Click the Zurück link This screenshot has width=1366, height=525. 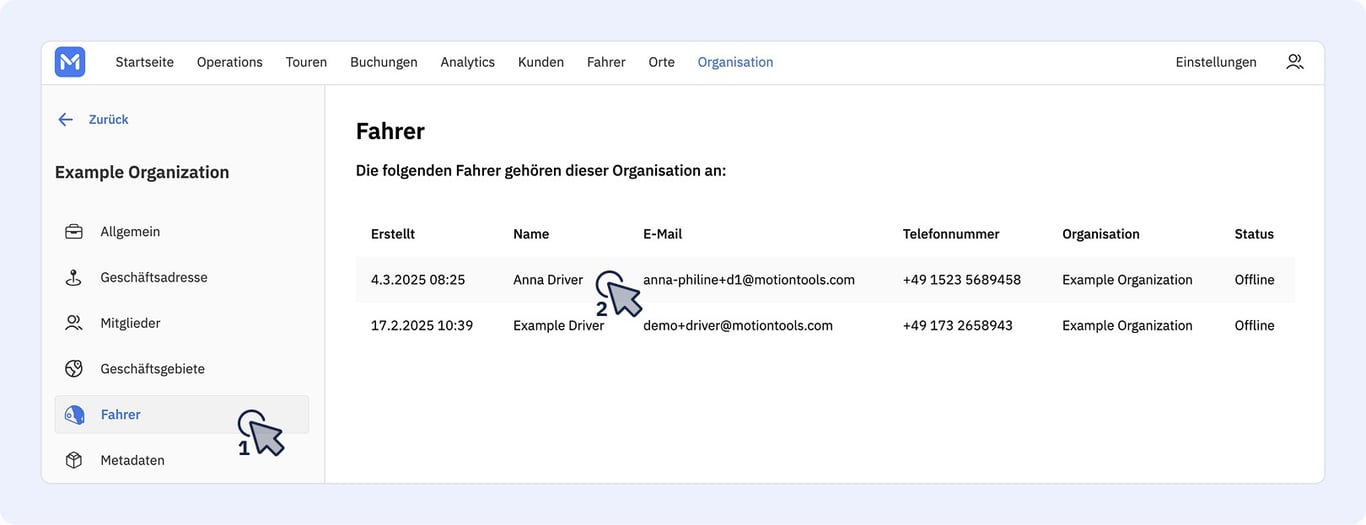pyautogui.click(x=108, y=119)
